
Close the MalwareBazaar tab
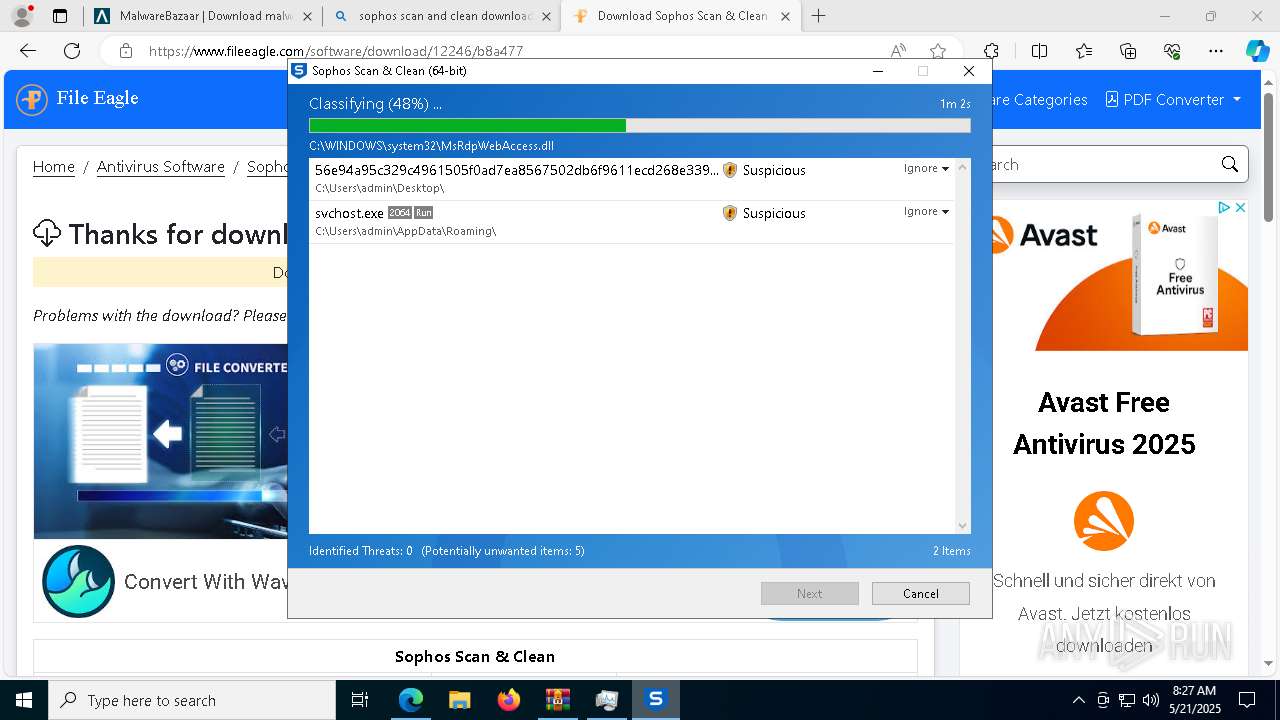(x=307, y=16)
